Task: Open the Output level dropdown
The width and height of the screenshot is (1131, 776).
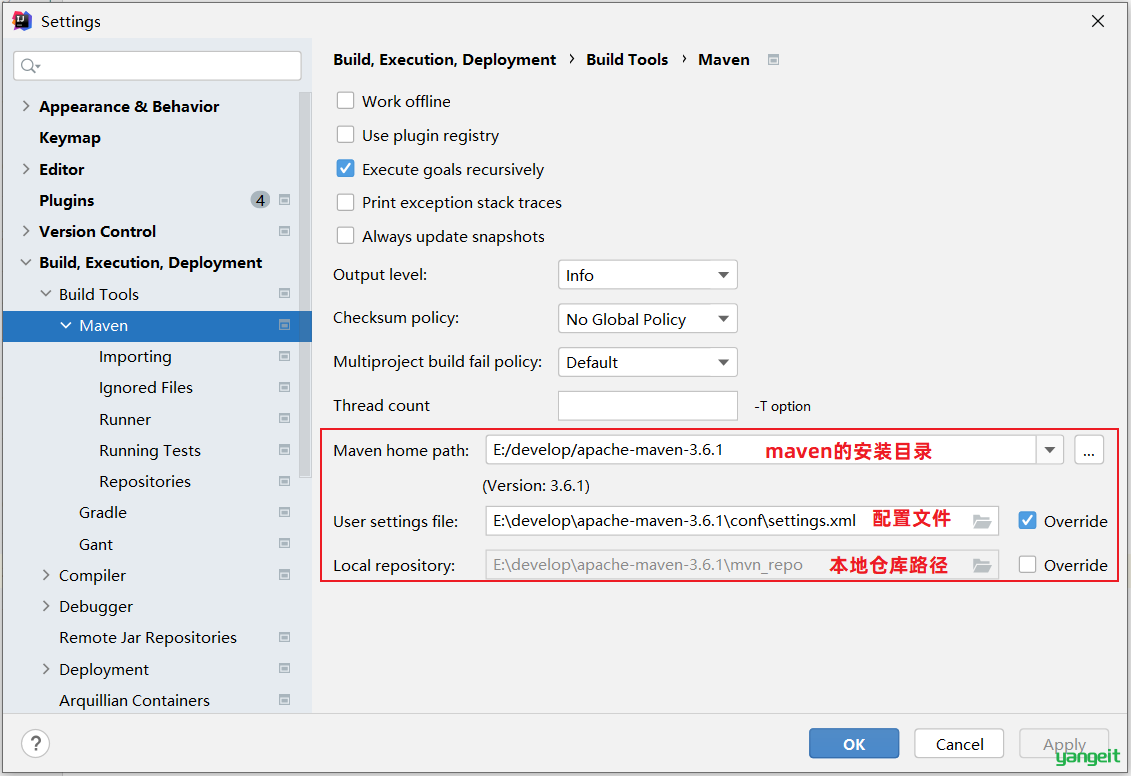Action: click(x=648, y=275)
